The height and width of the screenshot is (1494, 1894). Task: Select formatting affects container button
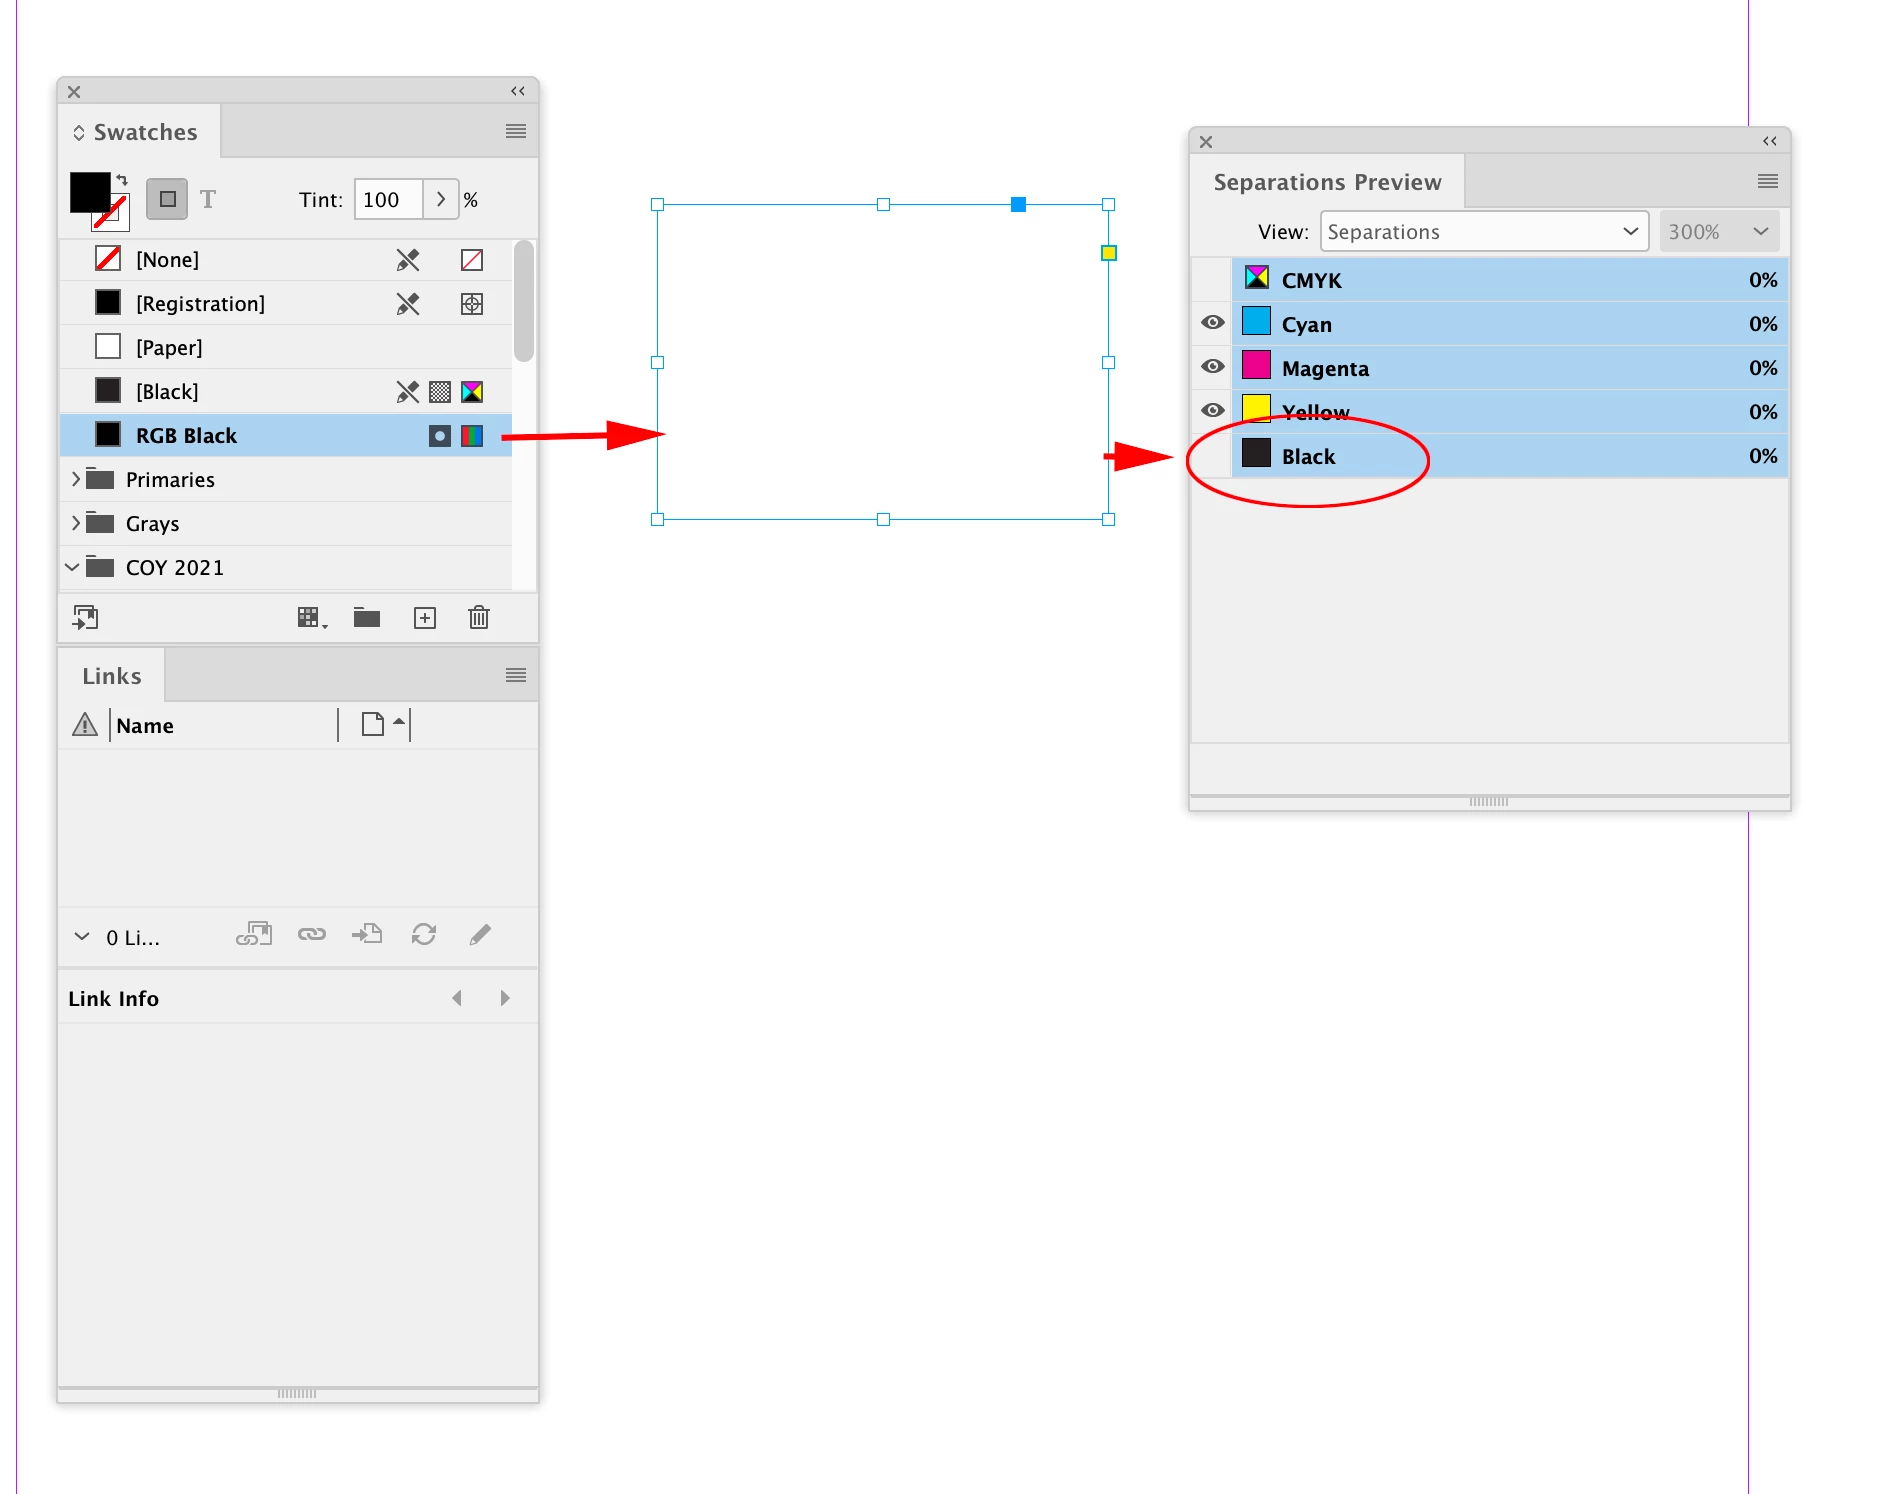[x=167, y=199]
